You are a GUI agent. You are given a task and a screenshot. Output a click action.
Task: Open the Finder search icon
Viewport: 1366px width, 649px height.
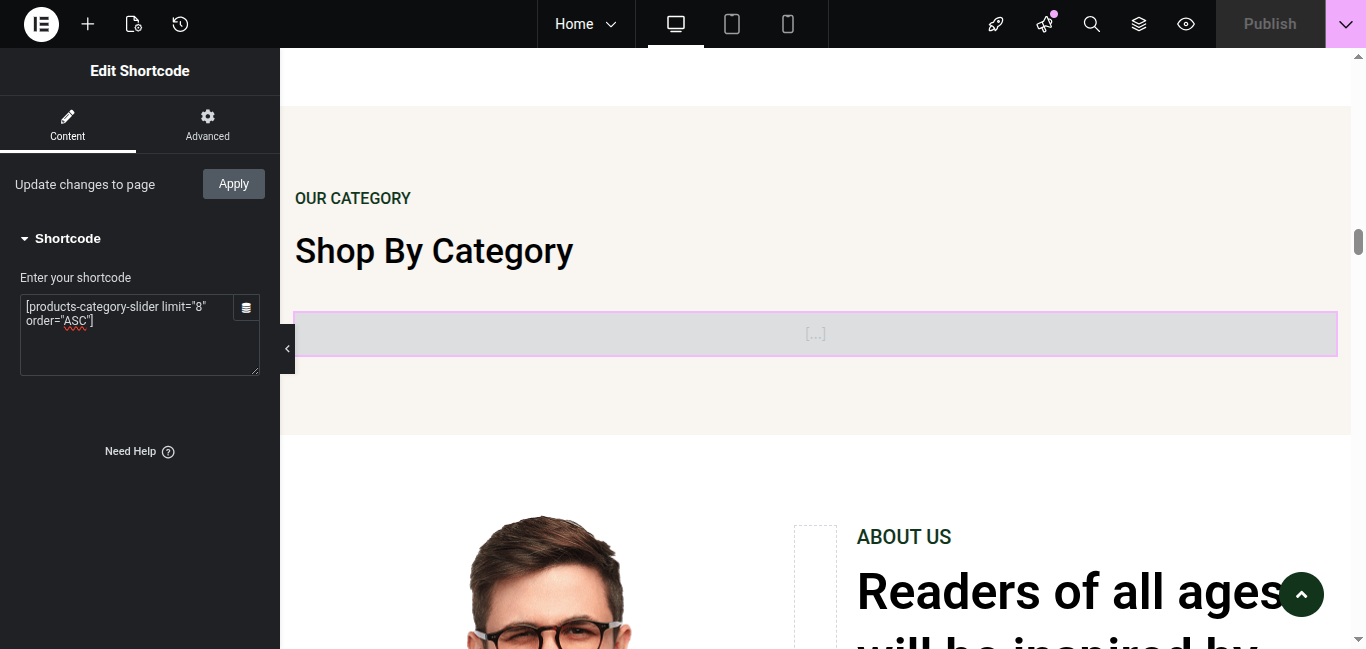[1092, 24]
